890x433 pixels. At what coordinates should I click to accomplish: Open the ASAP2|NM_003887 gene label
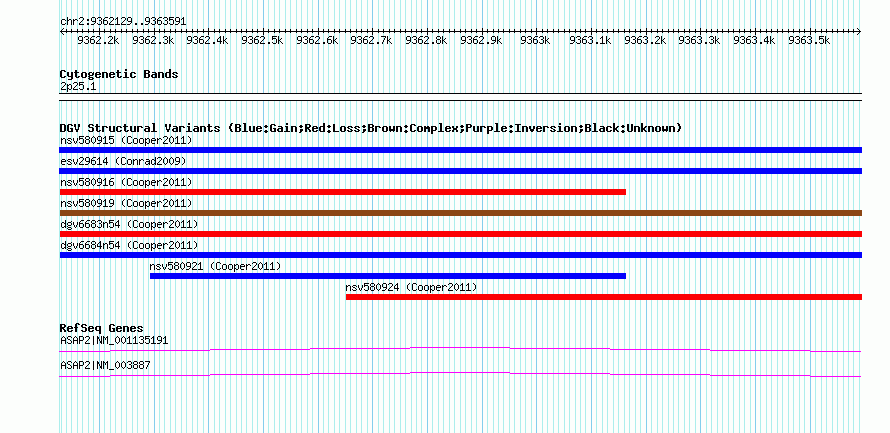pos(105,365)
